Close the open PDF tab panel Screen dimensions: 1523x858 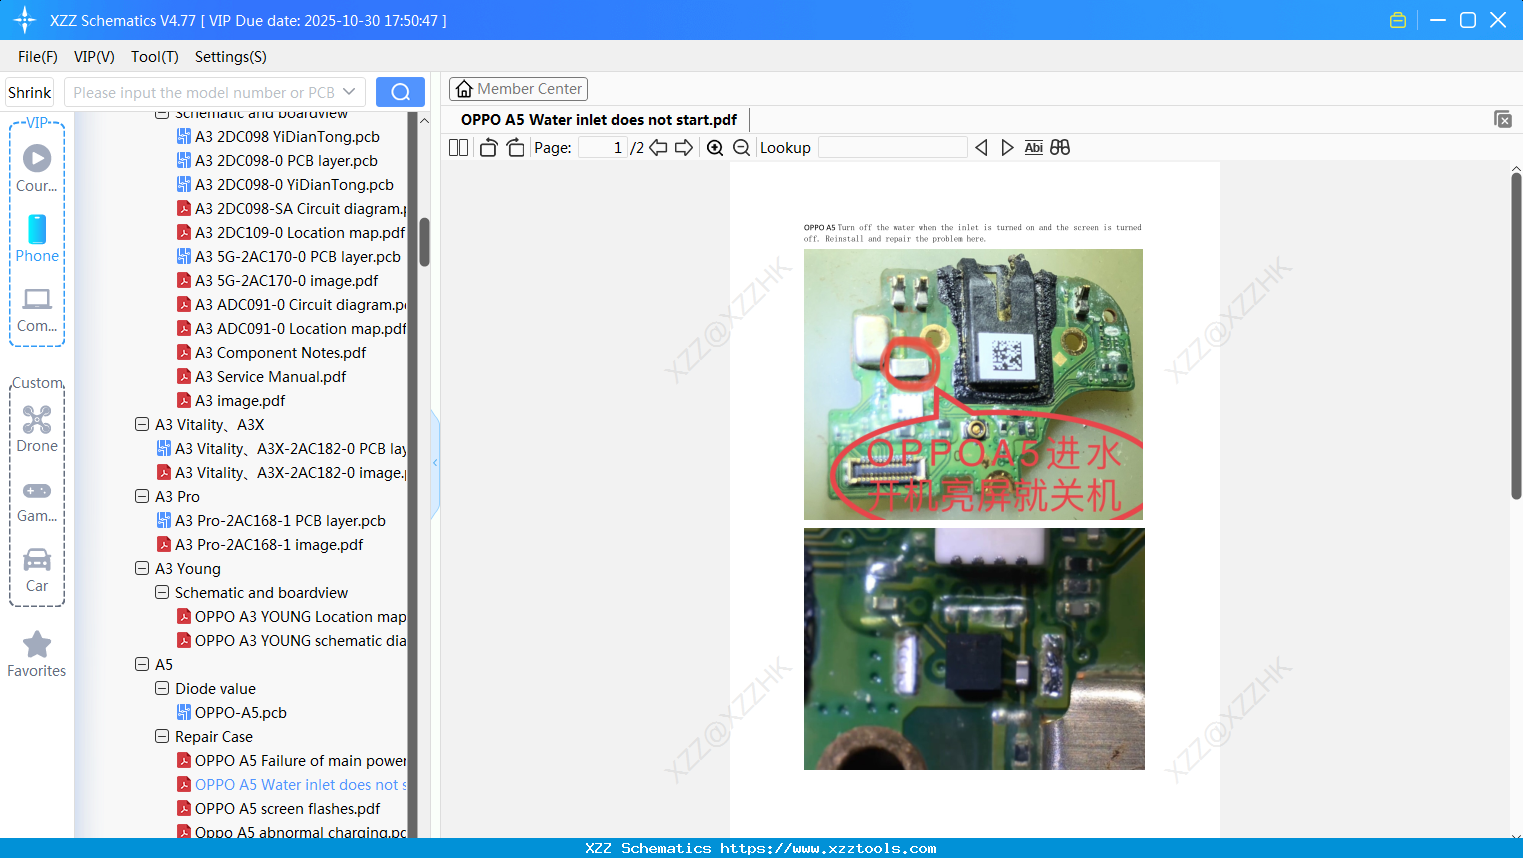[x=1502, y=119]
